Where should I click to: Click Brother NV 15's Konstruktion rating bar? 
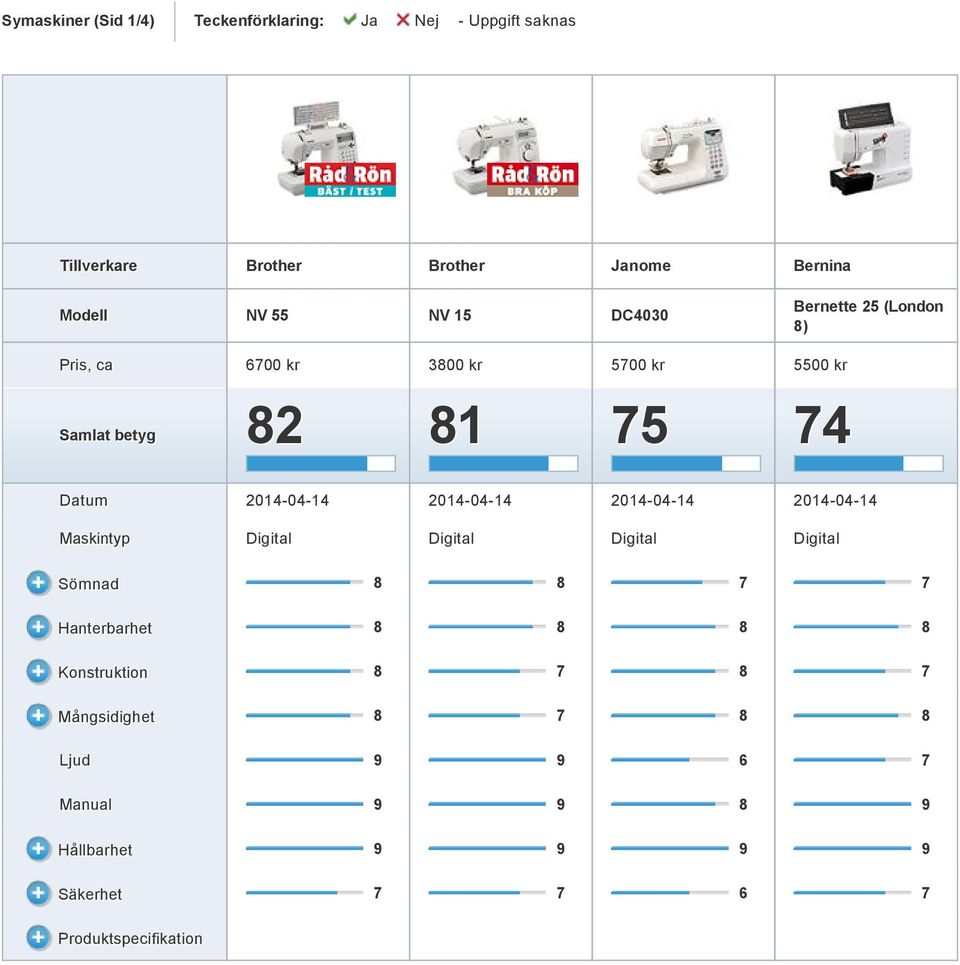(x=487, y=671)
